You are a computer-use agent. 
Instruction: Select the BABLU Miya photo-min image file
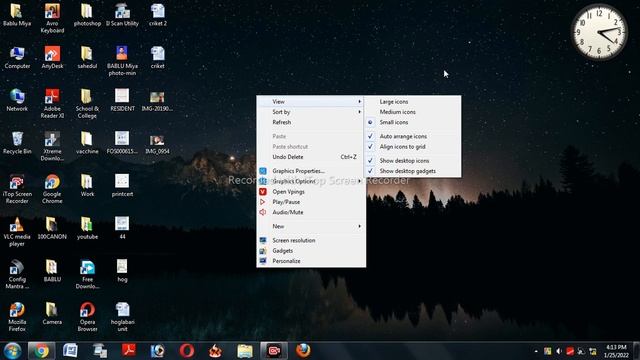coord(122,61)
